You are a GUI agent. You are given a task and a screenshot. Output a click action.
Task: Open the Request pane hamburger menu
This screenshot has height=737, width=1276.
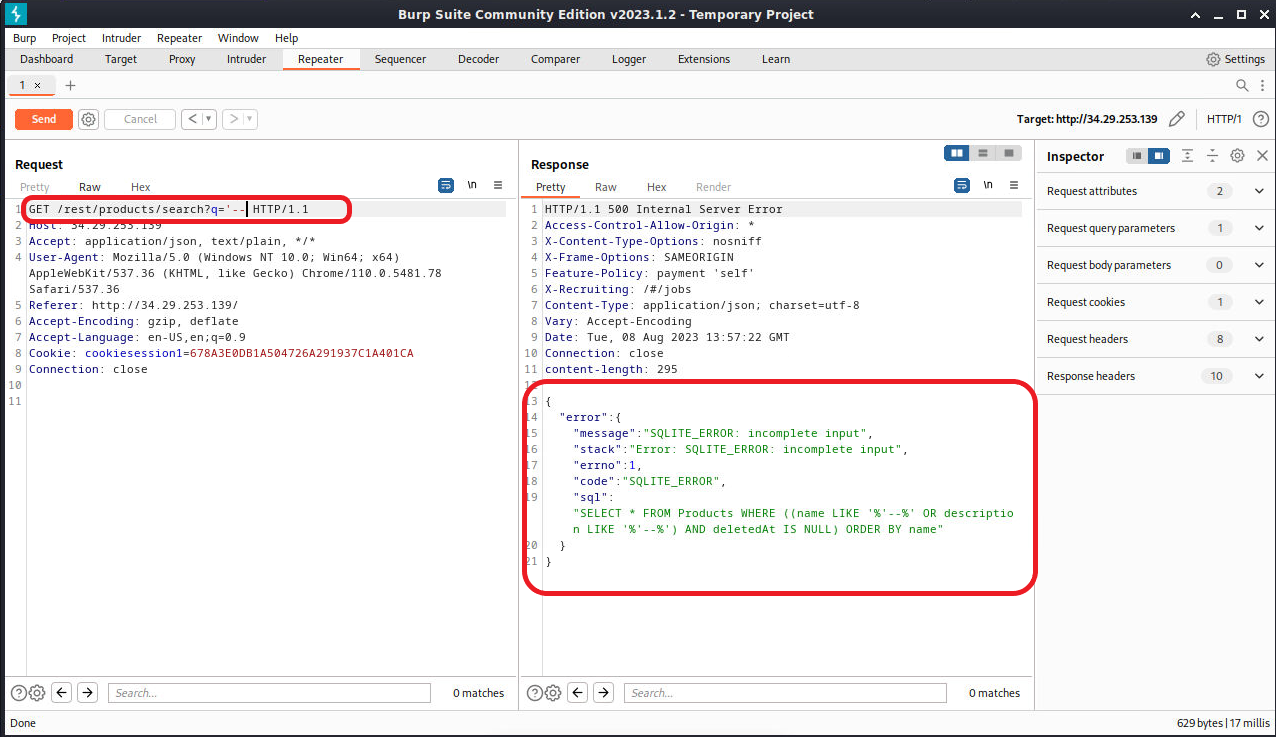pyautogui.click(x=498, y=186)
